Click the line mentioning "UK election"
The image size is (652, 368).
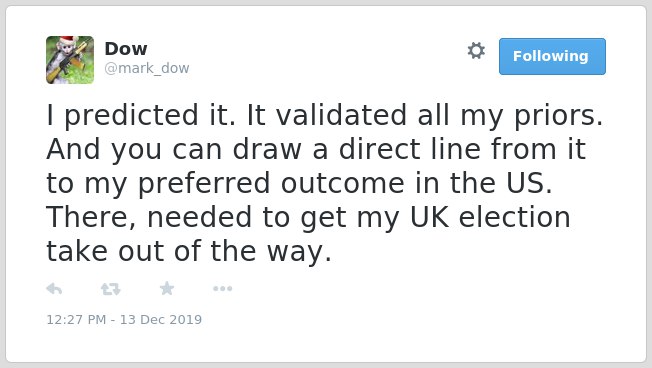pyautogui.click(x=308, y=217)
